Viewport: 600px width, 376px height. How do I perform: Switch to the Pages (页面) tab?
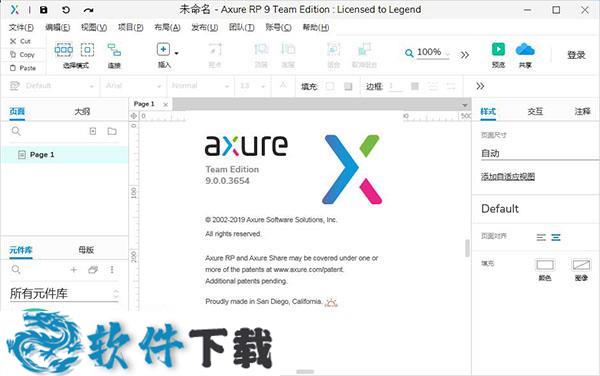17,111
